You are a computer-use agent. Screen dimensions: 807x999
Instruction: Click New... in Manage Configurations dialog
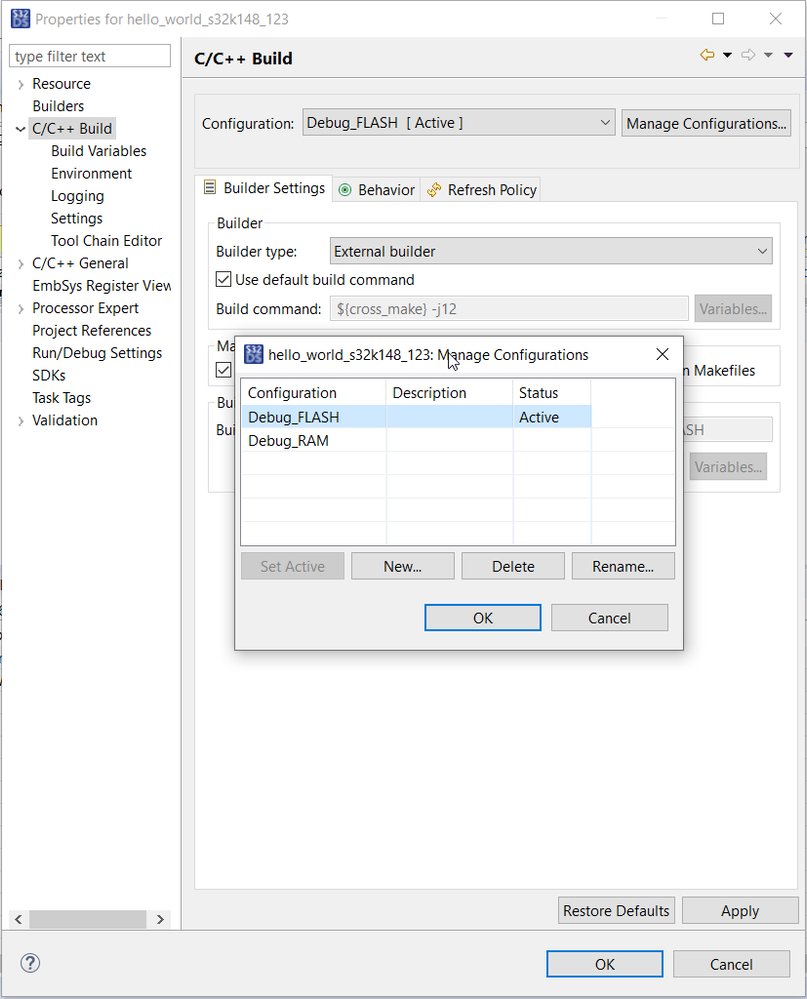click(403, 566)
